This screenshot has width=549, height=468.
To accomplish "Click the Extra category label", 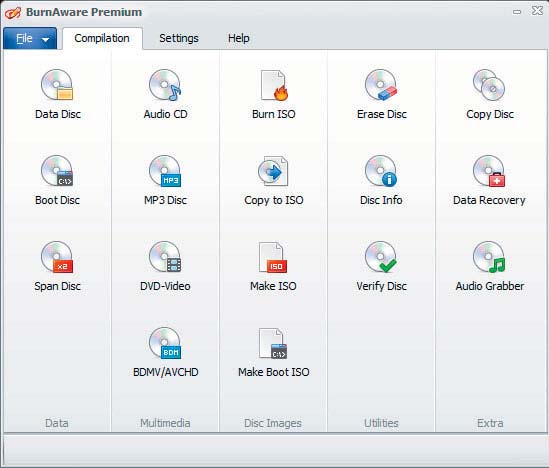I will click(490, 423).
